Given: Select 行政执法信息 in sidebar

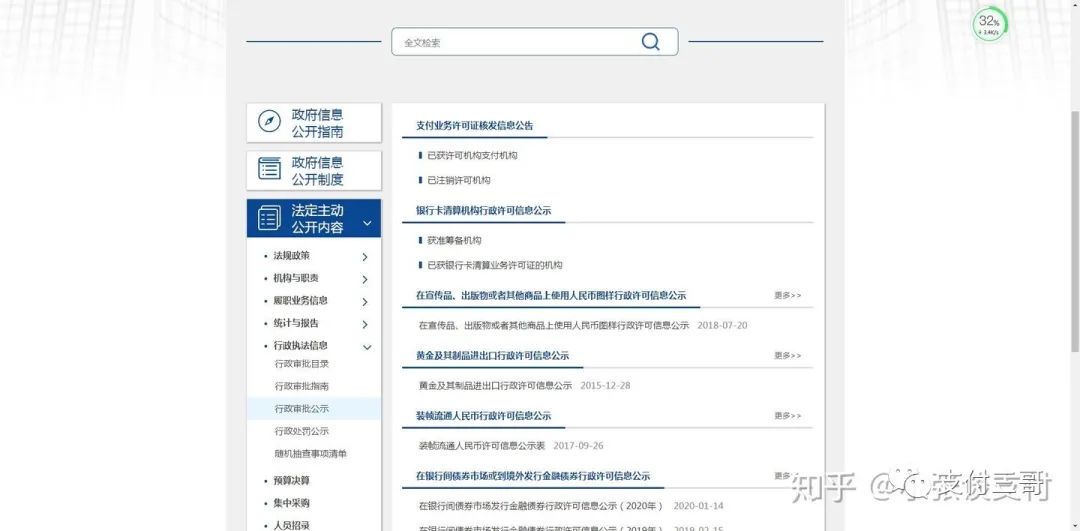Looking at the screenshot, I should (x=300, y=346).
